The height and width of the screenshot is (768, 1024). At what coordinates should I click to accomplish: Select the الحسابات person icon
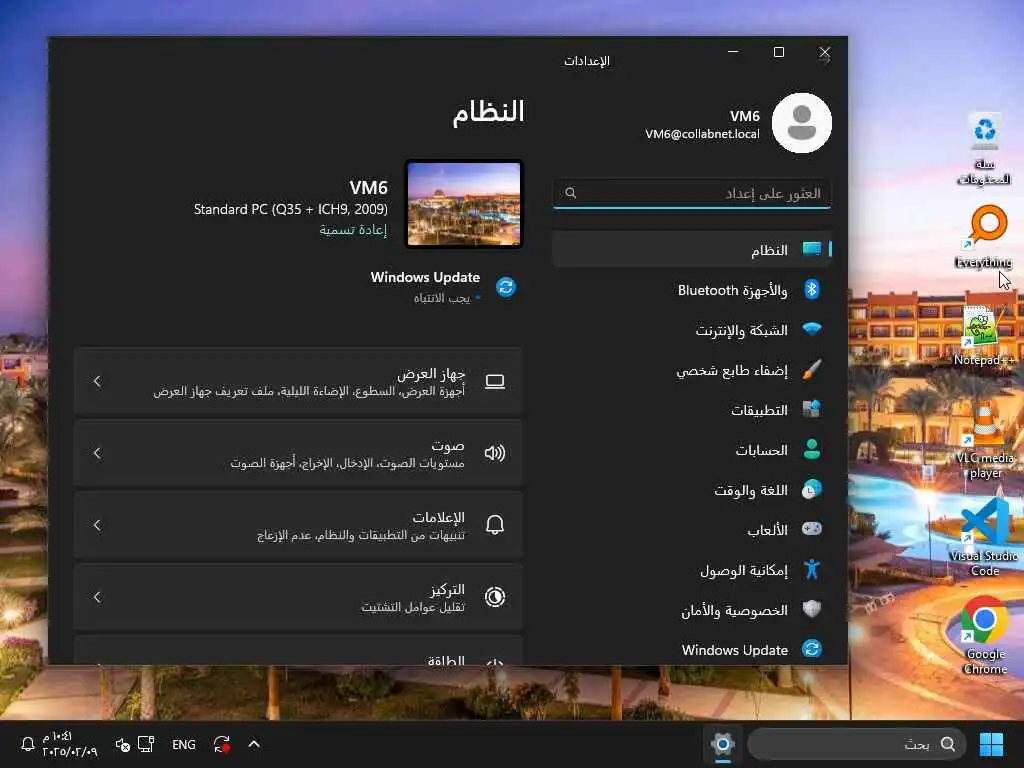(812, 449)
